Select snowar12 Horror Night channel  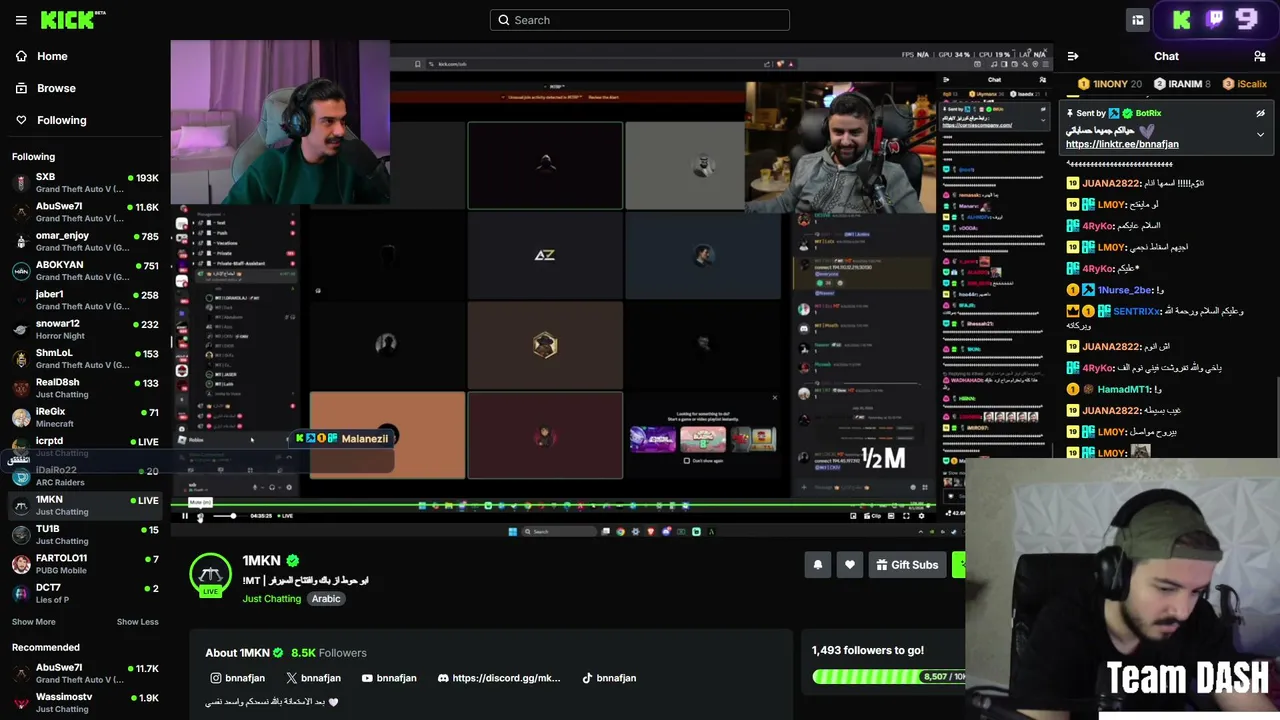(x=85, y=329)
